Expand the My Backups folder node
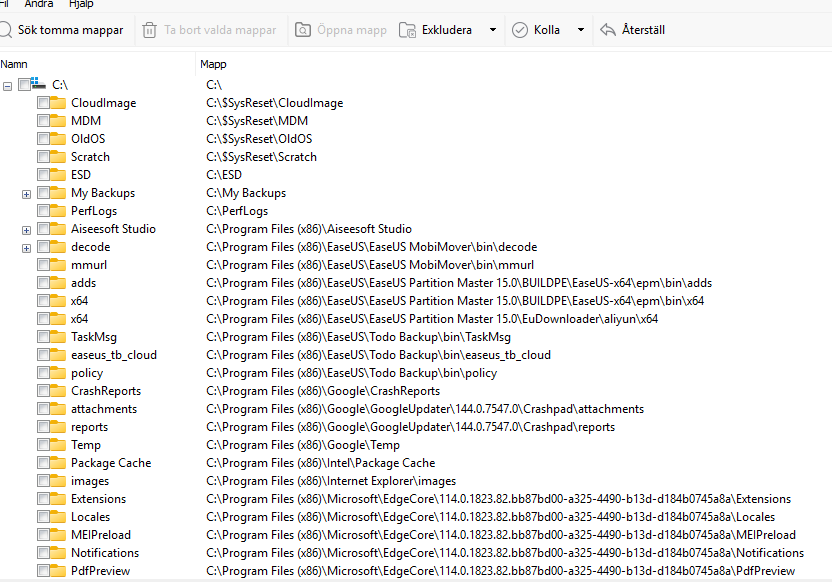 coord(26,194)
